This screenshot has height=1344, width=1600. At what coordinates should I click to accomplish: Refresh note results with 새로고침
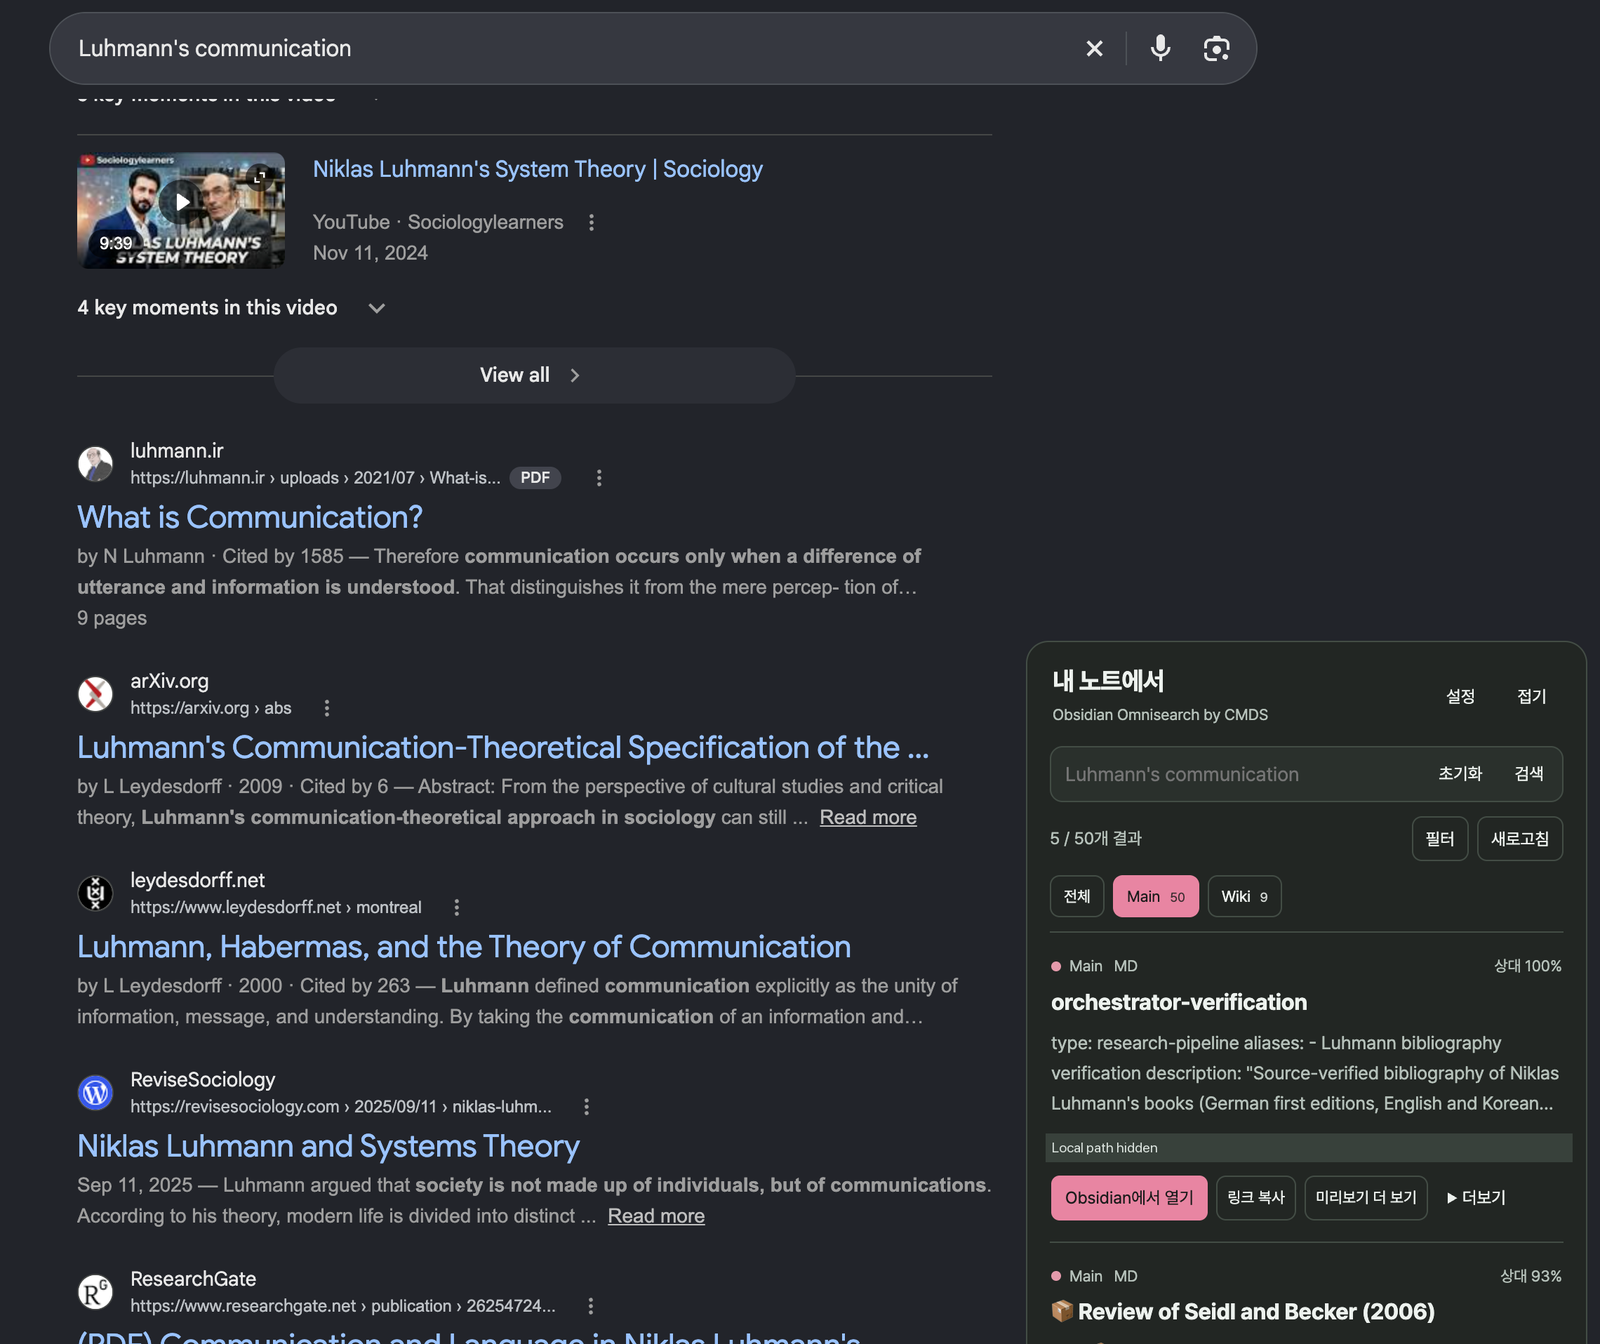(1520, 839)
